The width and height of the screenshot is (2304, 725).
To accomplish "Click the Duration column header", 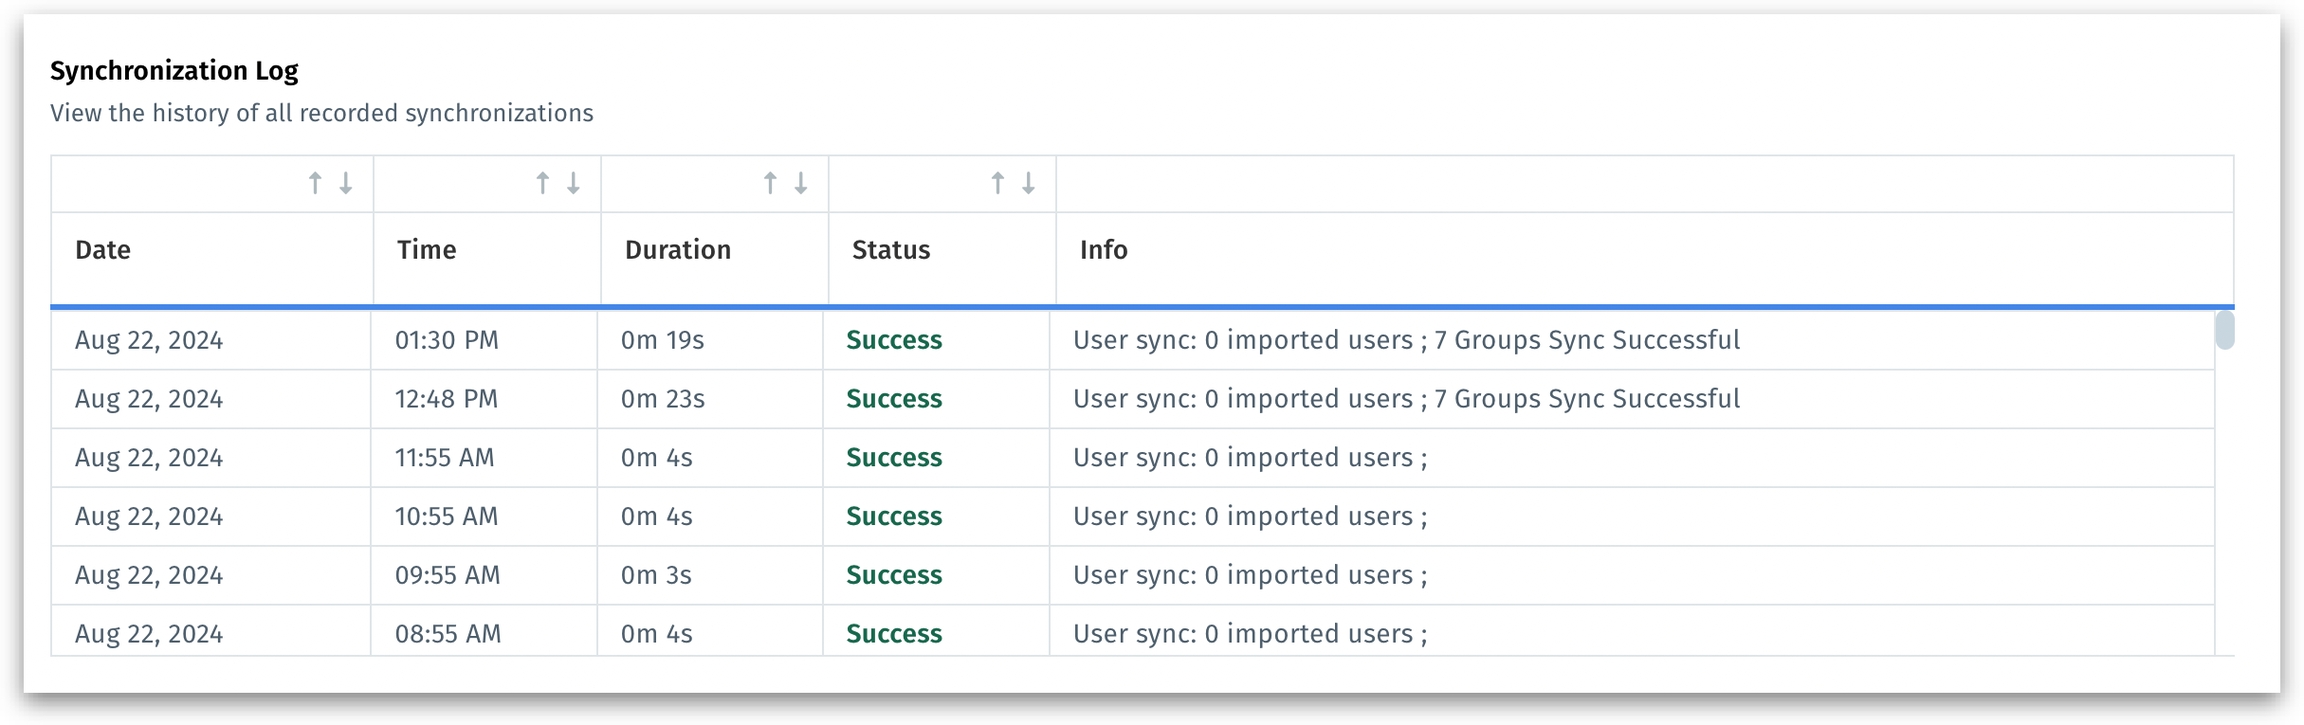I will [677, 250].
